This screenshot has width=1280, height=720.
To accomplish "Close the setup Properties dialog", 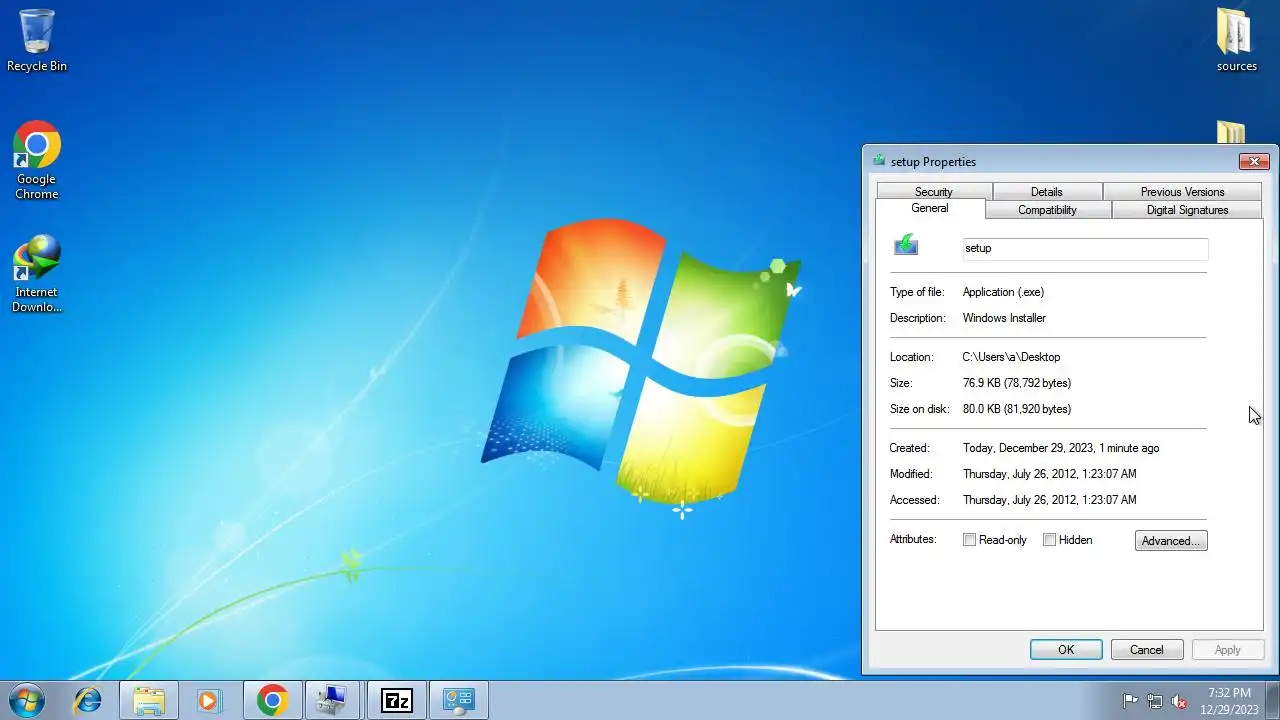I will tap(1253, 161).
